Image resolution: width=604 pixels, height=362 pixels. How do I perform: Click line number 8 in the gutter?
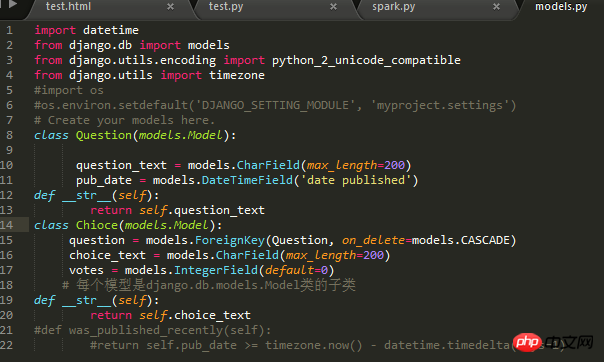pyautogui.click(x=9, y=135)
